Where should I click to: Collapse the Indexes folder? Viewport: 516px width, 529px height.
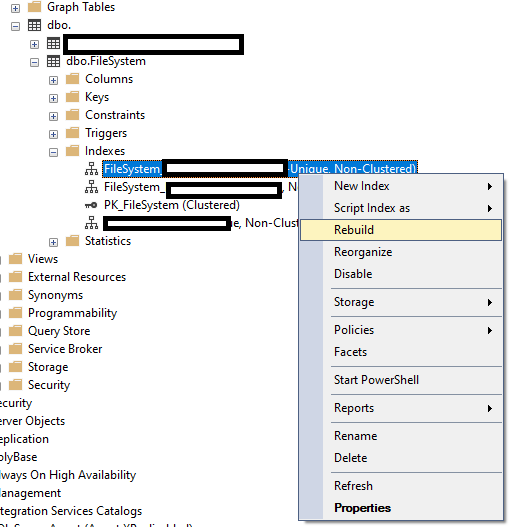point(53,152)
